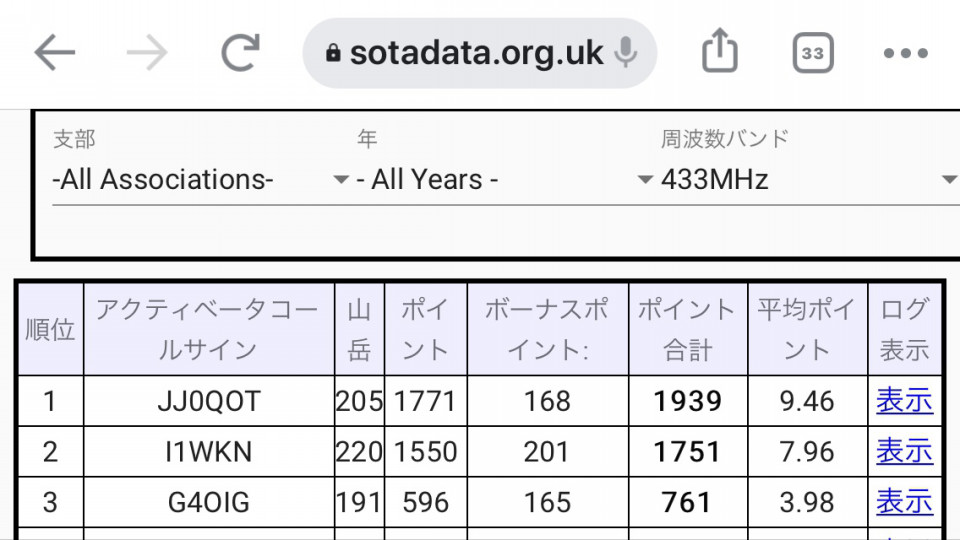Click 表示 log link for I1WKN
Image resolution: width=960 pixels, height=540 pixels.
[904, 451]
